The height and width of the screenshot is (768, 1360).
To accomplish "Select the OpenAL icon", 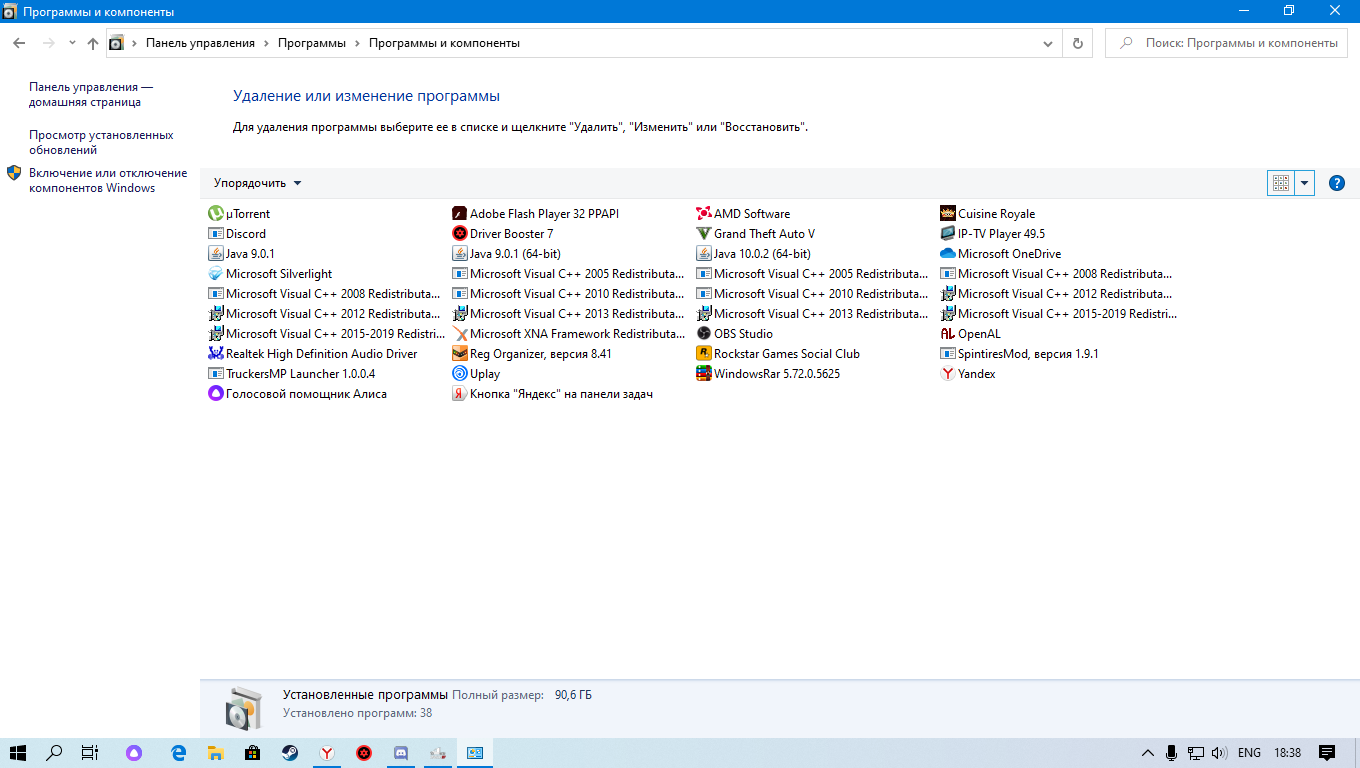I will coord(948,333).
